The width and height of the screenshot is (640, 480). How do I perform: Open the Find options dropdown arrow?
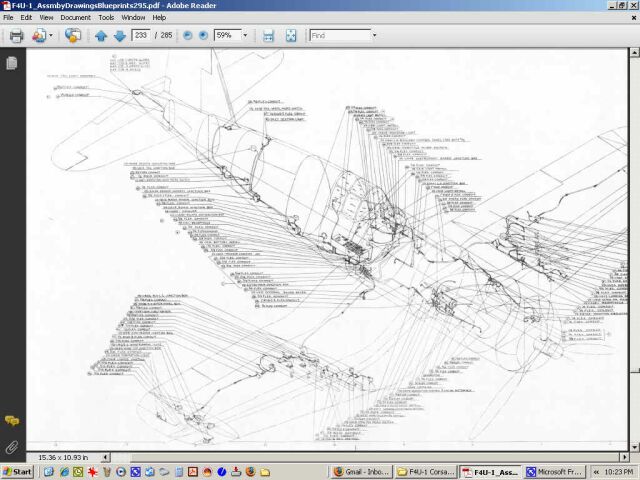point(374,36)
